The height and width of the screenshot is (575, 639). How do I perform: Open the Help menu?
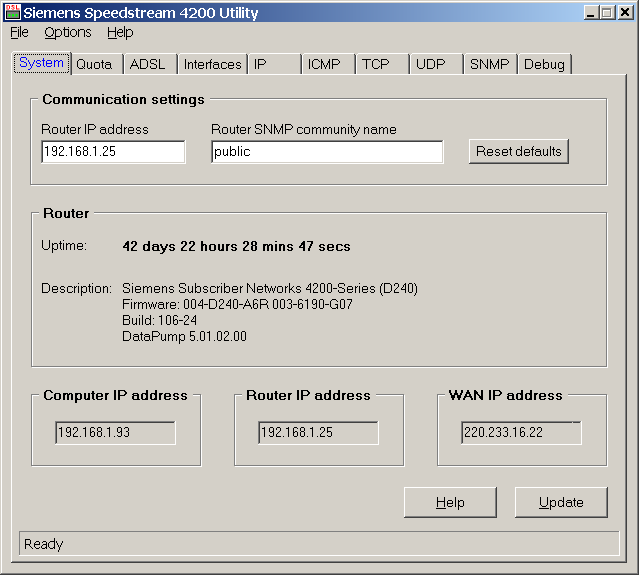[x=120, y=33]
